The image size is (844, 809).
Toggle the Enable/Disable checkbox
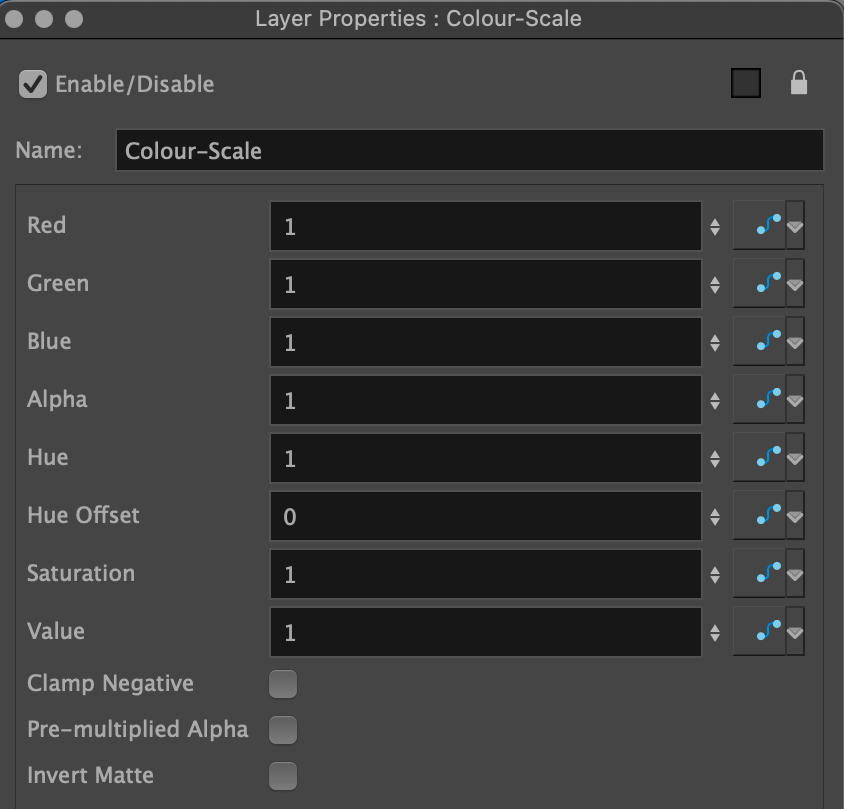coord(33,85)
